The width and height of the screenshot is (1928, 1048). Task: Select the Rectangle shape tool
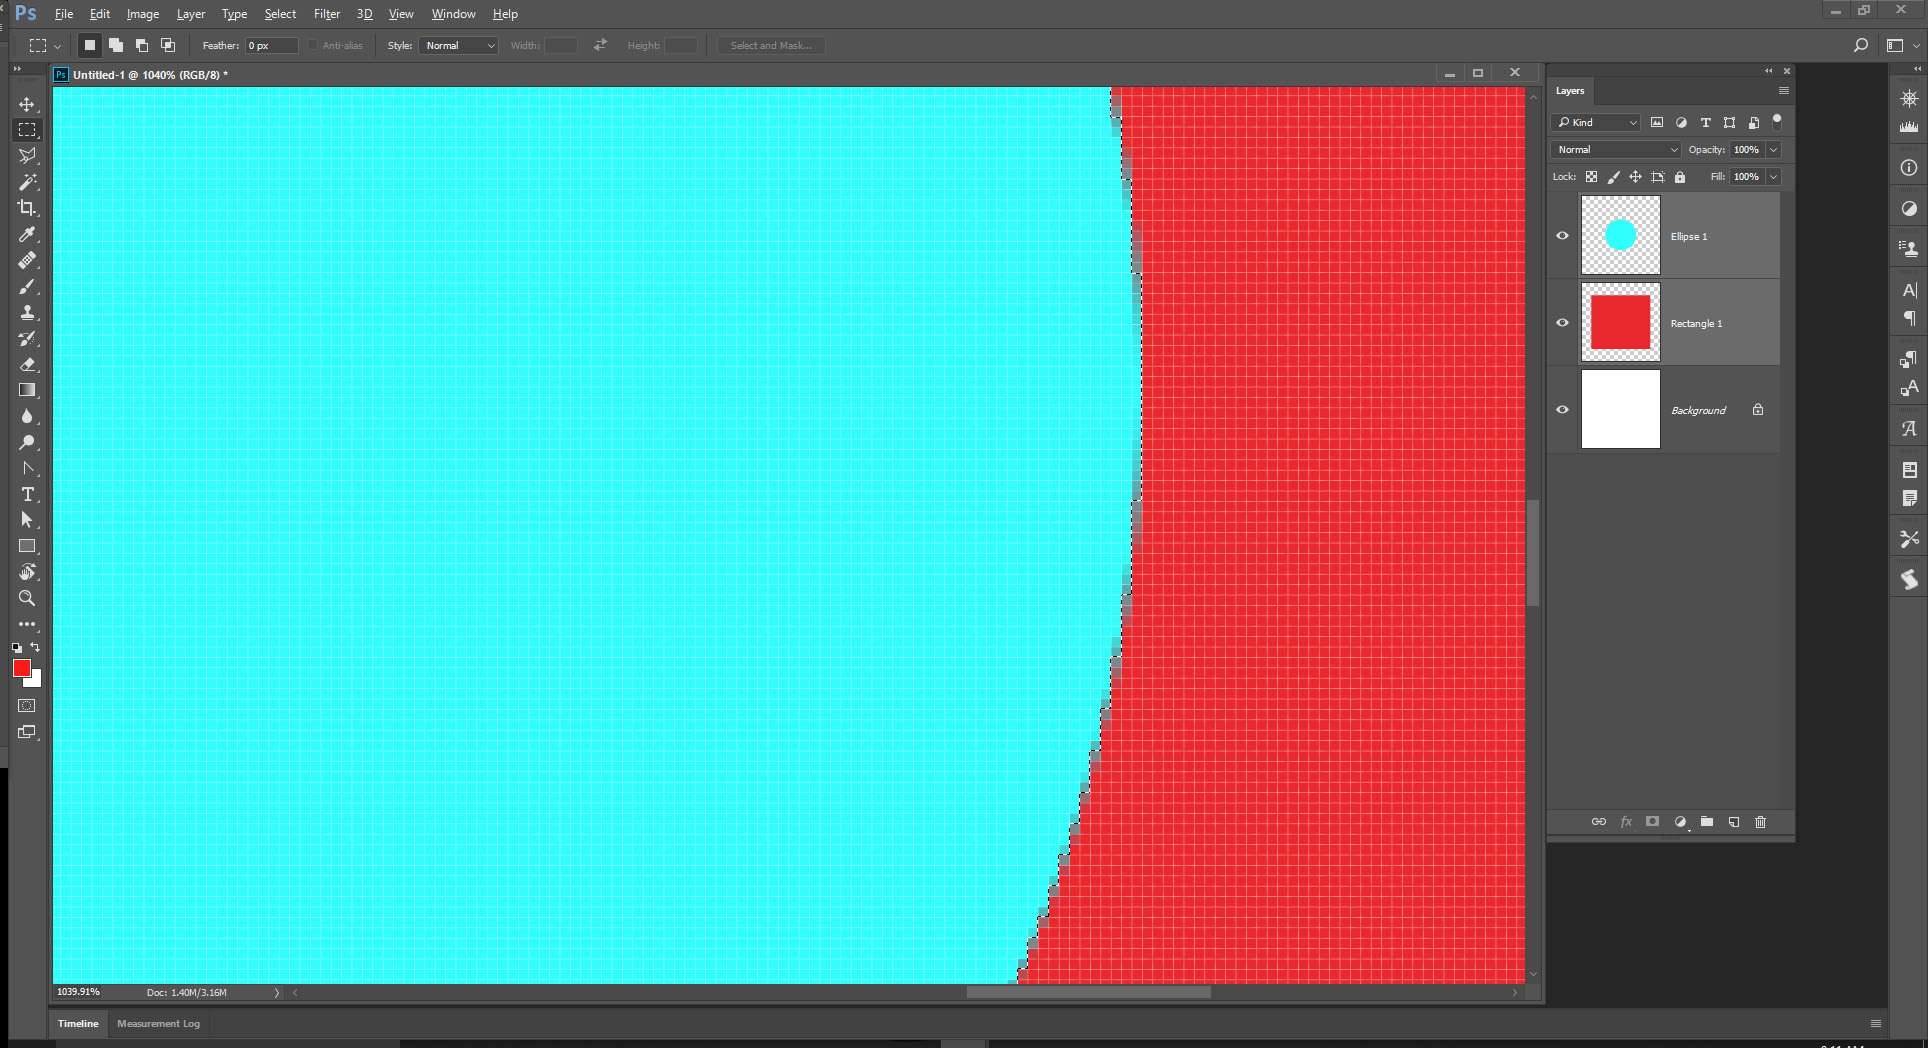[27, 546]
